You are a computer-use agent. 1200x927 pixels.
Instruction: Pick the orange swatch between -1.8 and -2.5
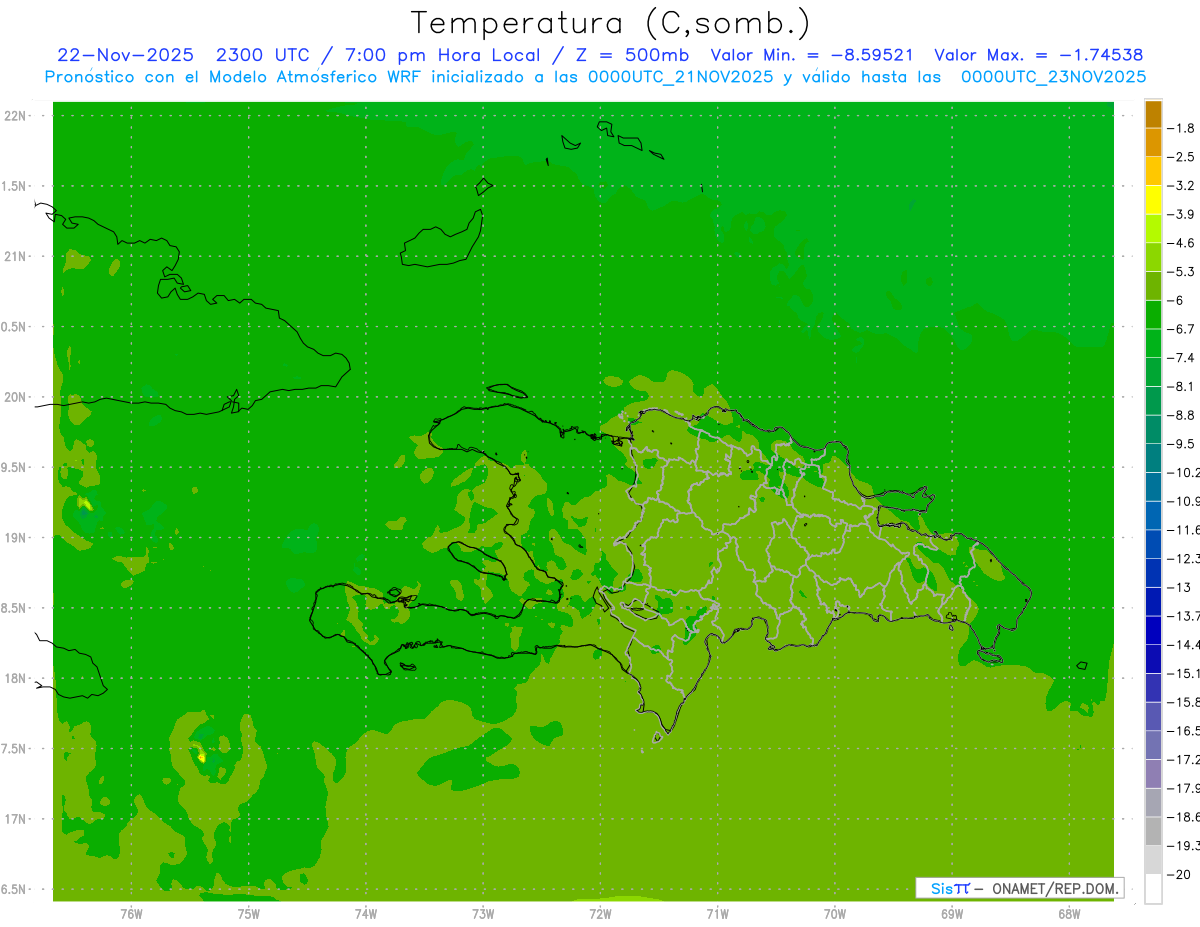tap(1153, 143)
